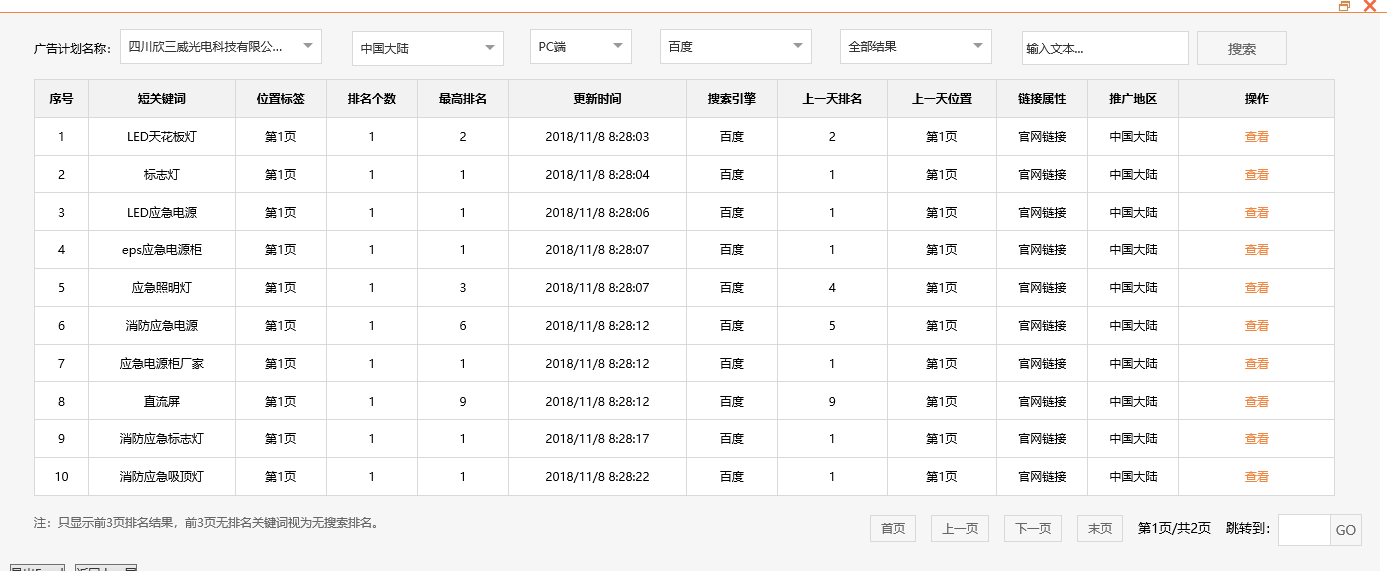Open the ad plan name dropdown 四川欣三威光电科技有限公...
This screenshot has width=1387, height=571.
tap(221, 46)
